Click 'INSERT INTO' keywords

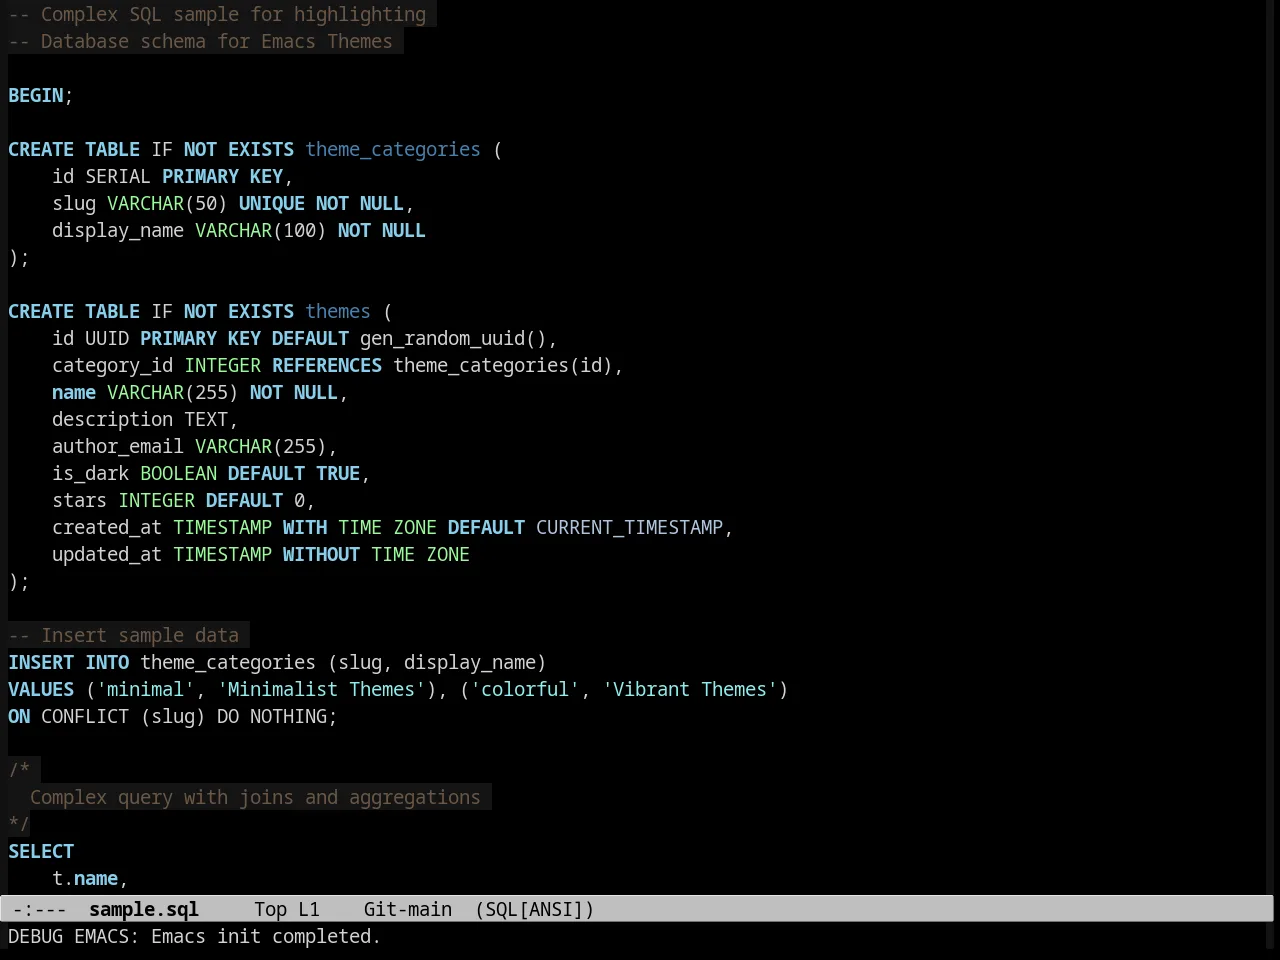[x=69, y=663]
